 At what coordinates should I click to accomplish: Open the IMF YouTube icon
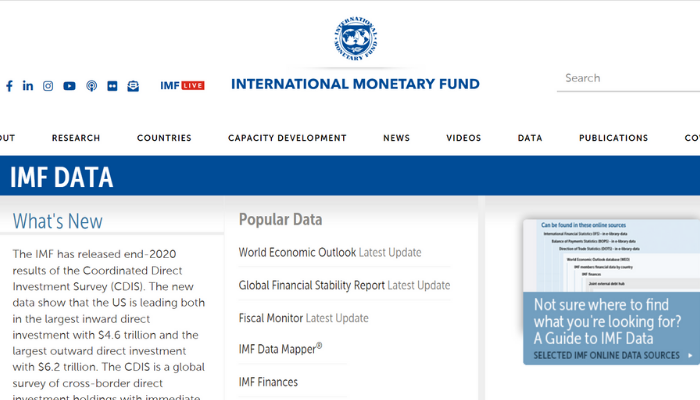[69, 86]
